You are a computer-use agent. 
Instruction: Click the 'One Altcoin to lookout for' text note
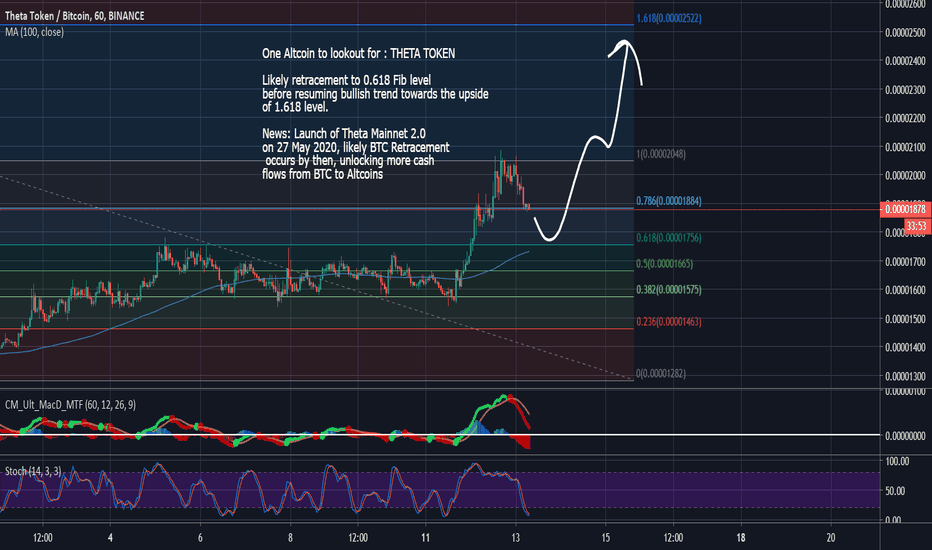(x=358, y=54)
